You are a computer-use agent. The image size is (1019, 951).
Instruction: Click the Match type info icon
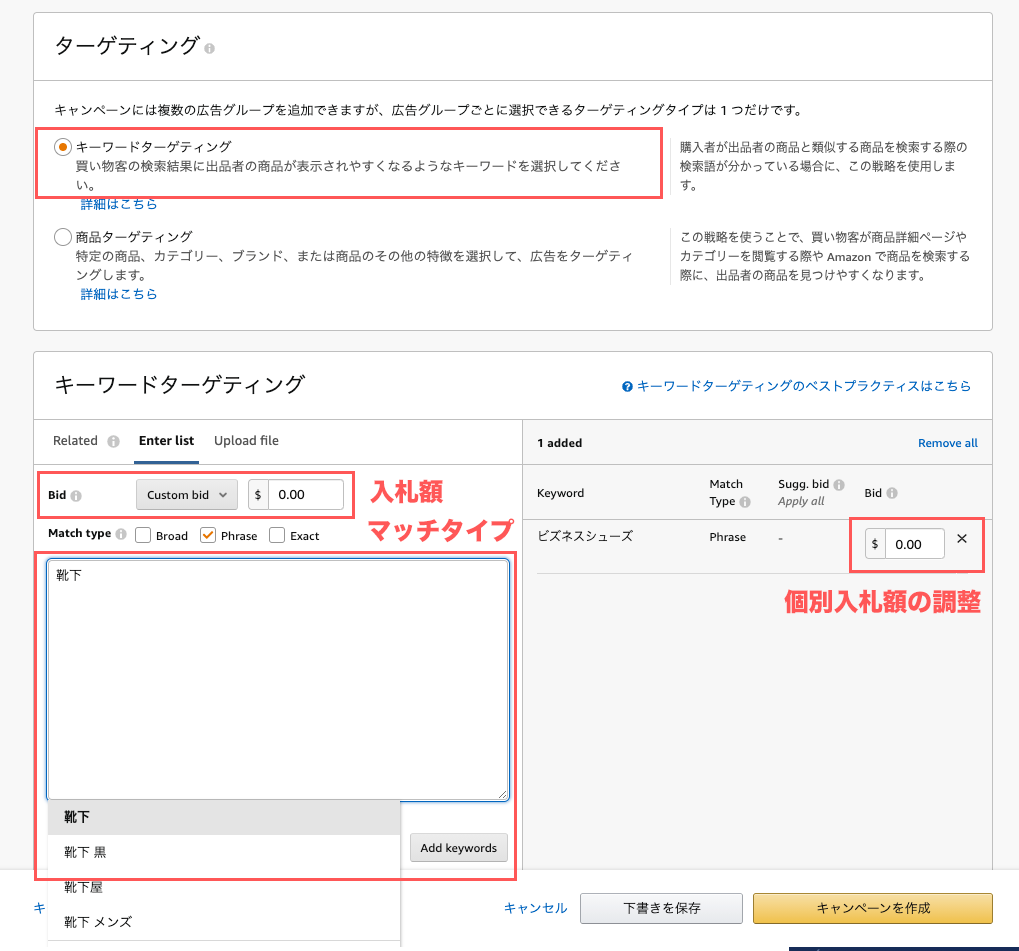pos(122,533)
